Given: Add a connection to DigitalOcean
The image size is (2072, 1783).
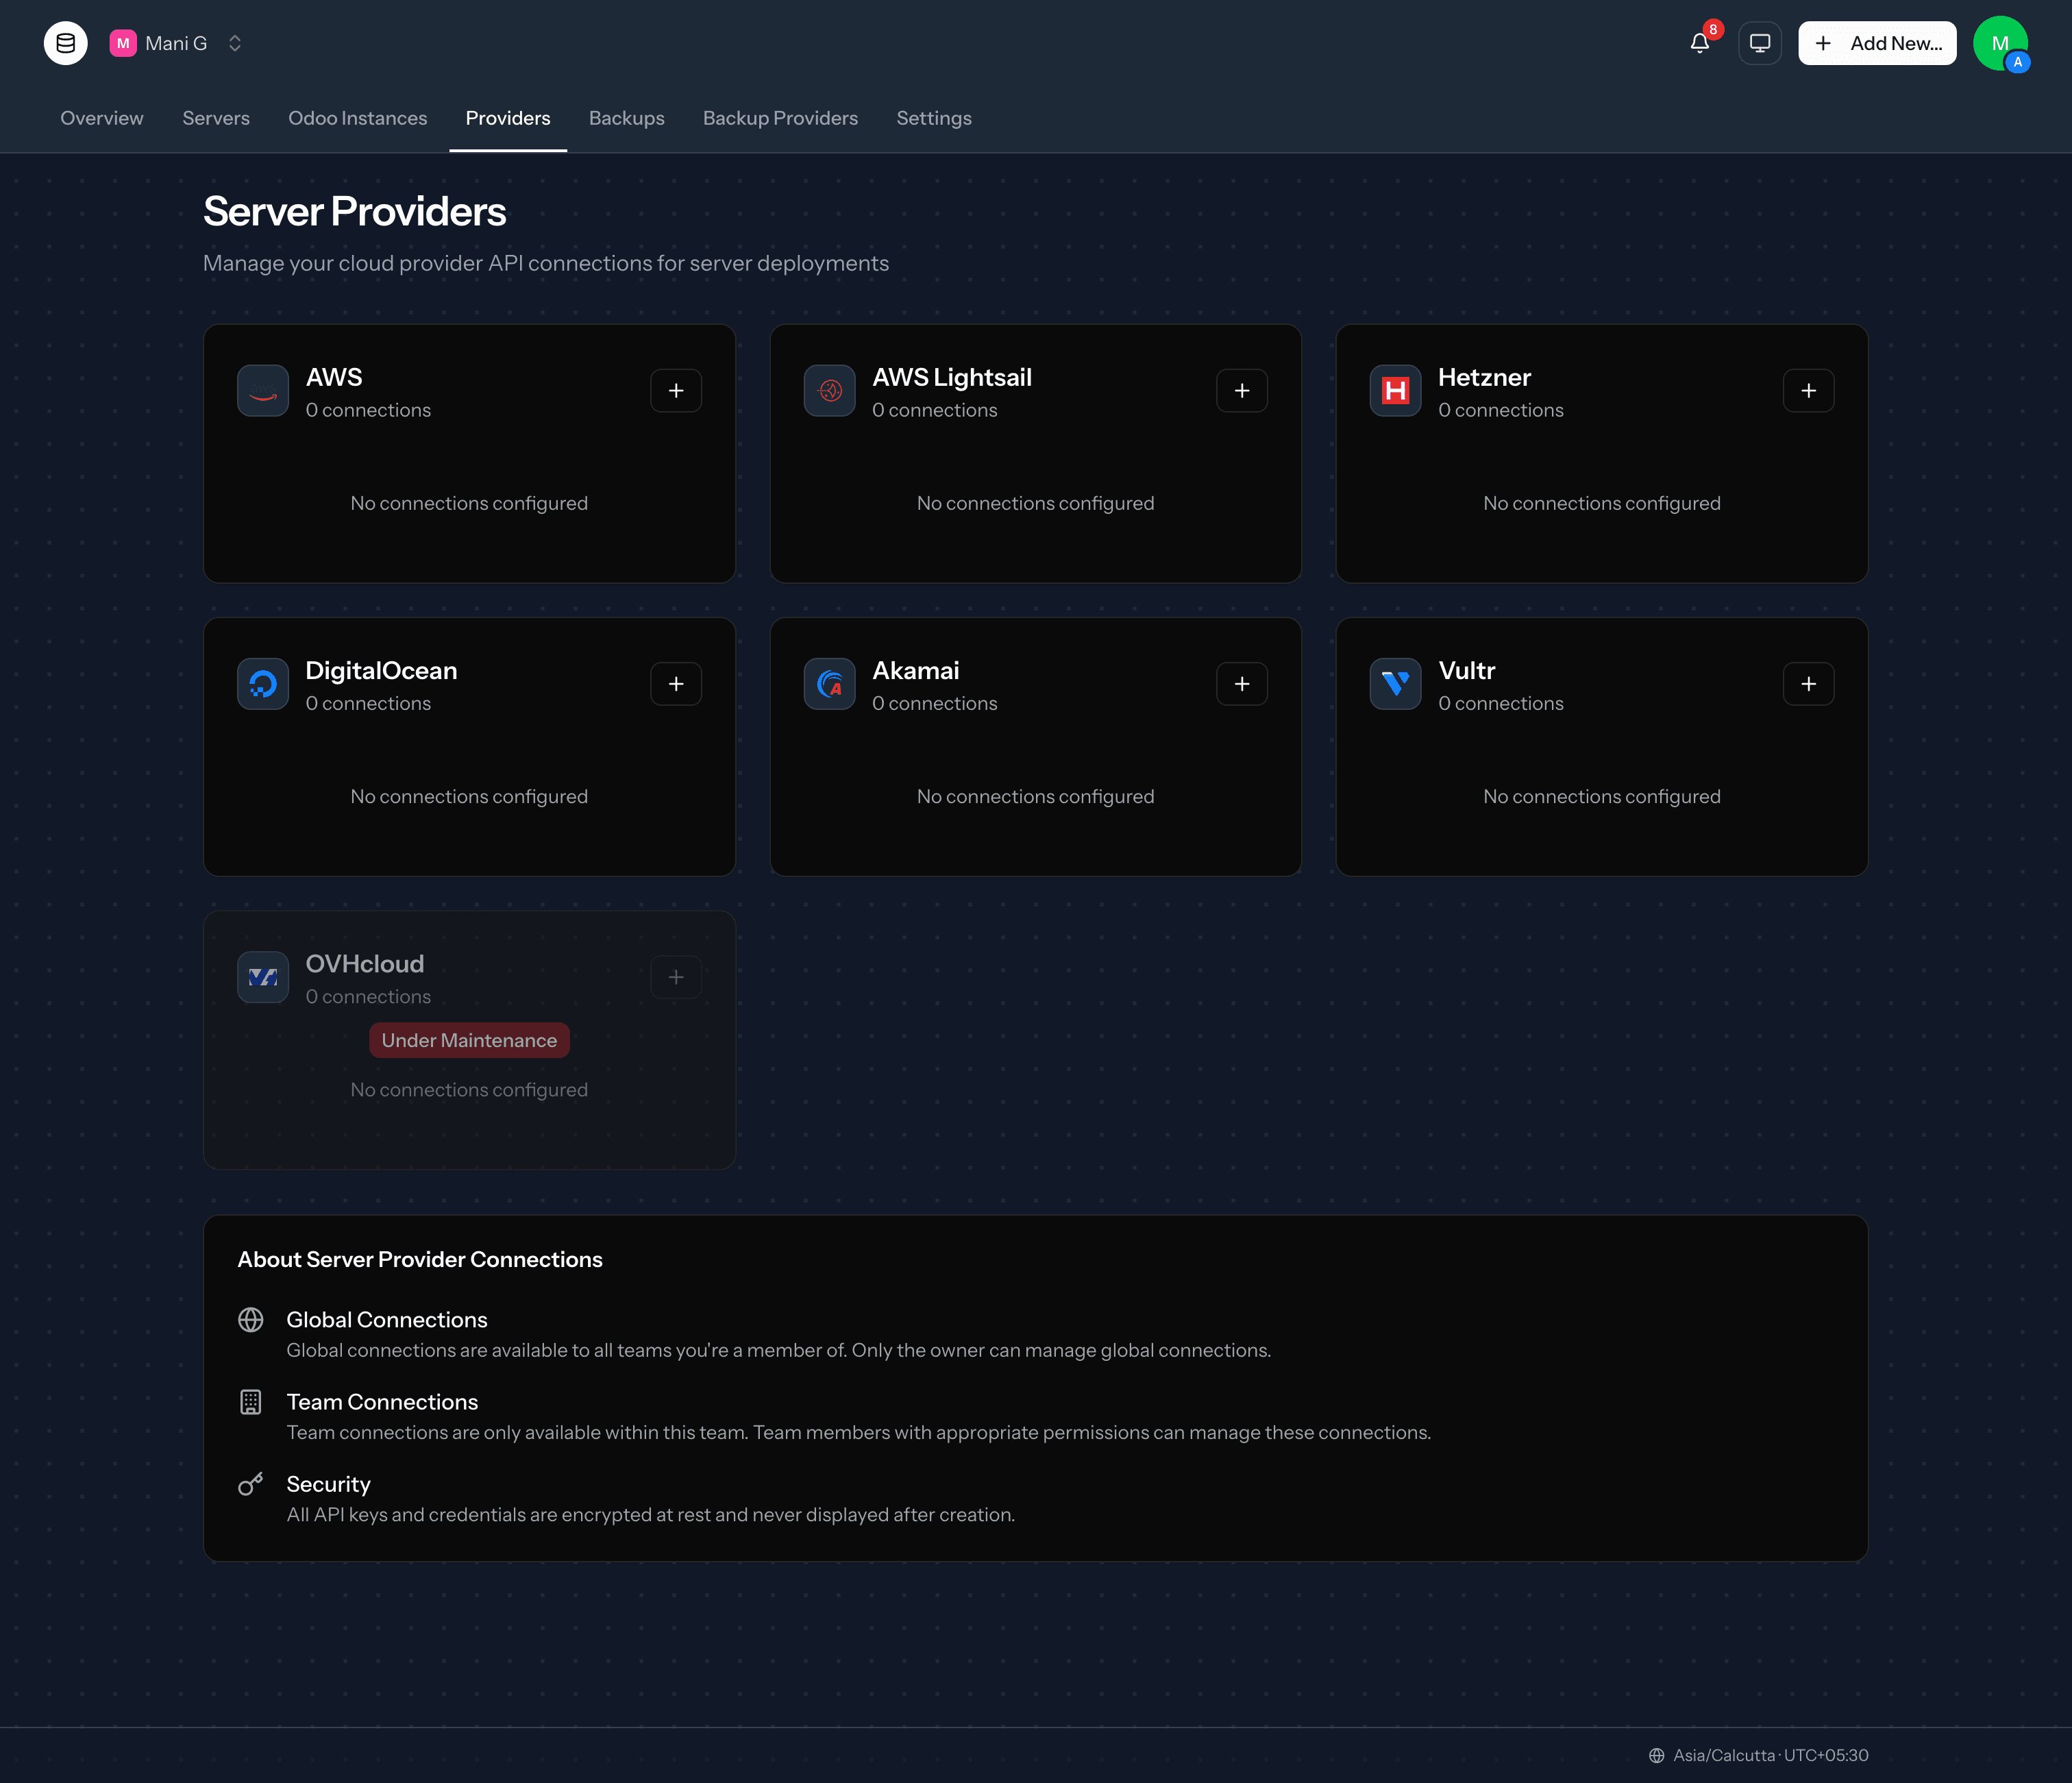Looking at the screenshot, I should (676, 684).
